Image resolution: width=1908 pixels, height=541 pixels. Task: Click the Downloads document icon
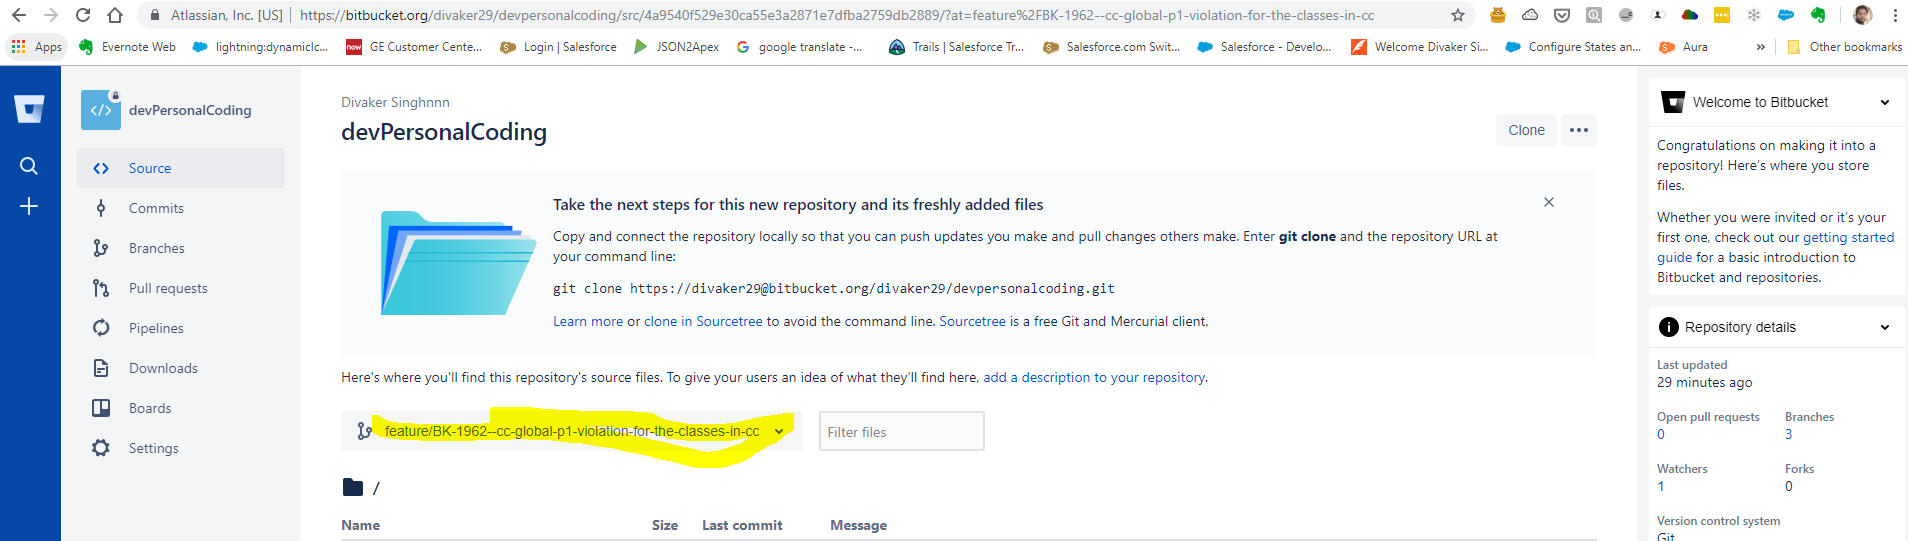pyautogui.click(x=101, y=368)
